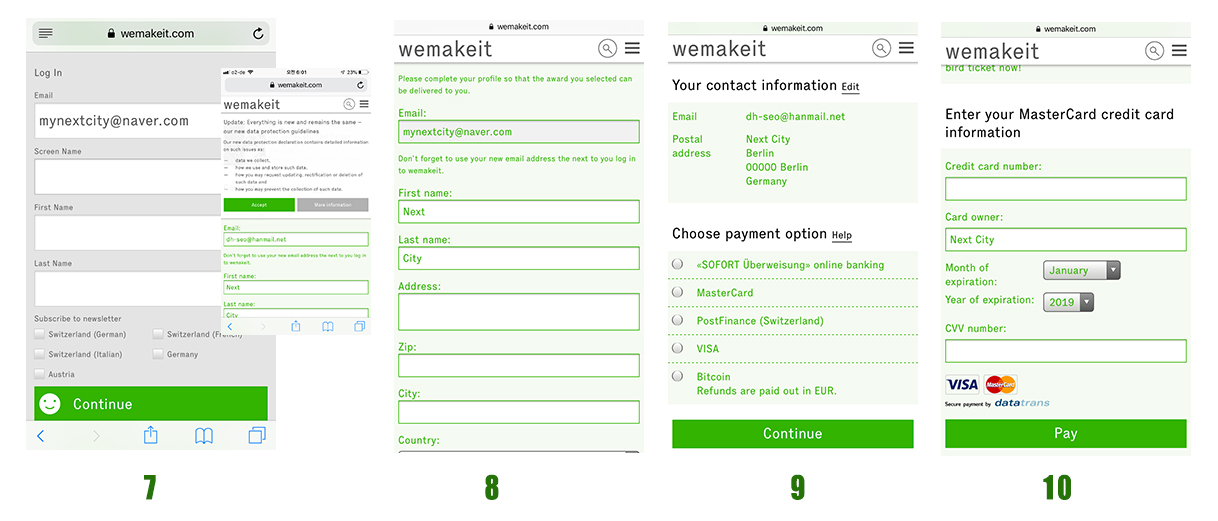The image size is (1218, 521).
Task: Open the January expiration month dropdown
Action: coord(1082,270)
